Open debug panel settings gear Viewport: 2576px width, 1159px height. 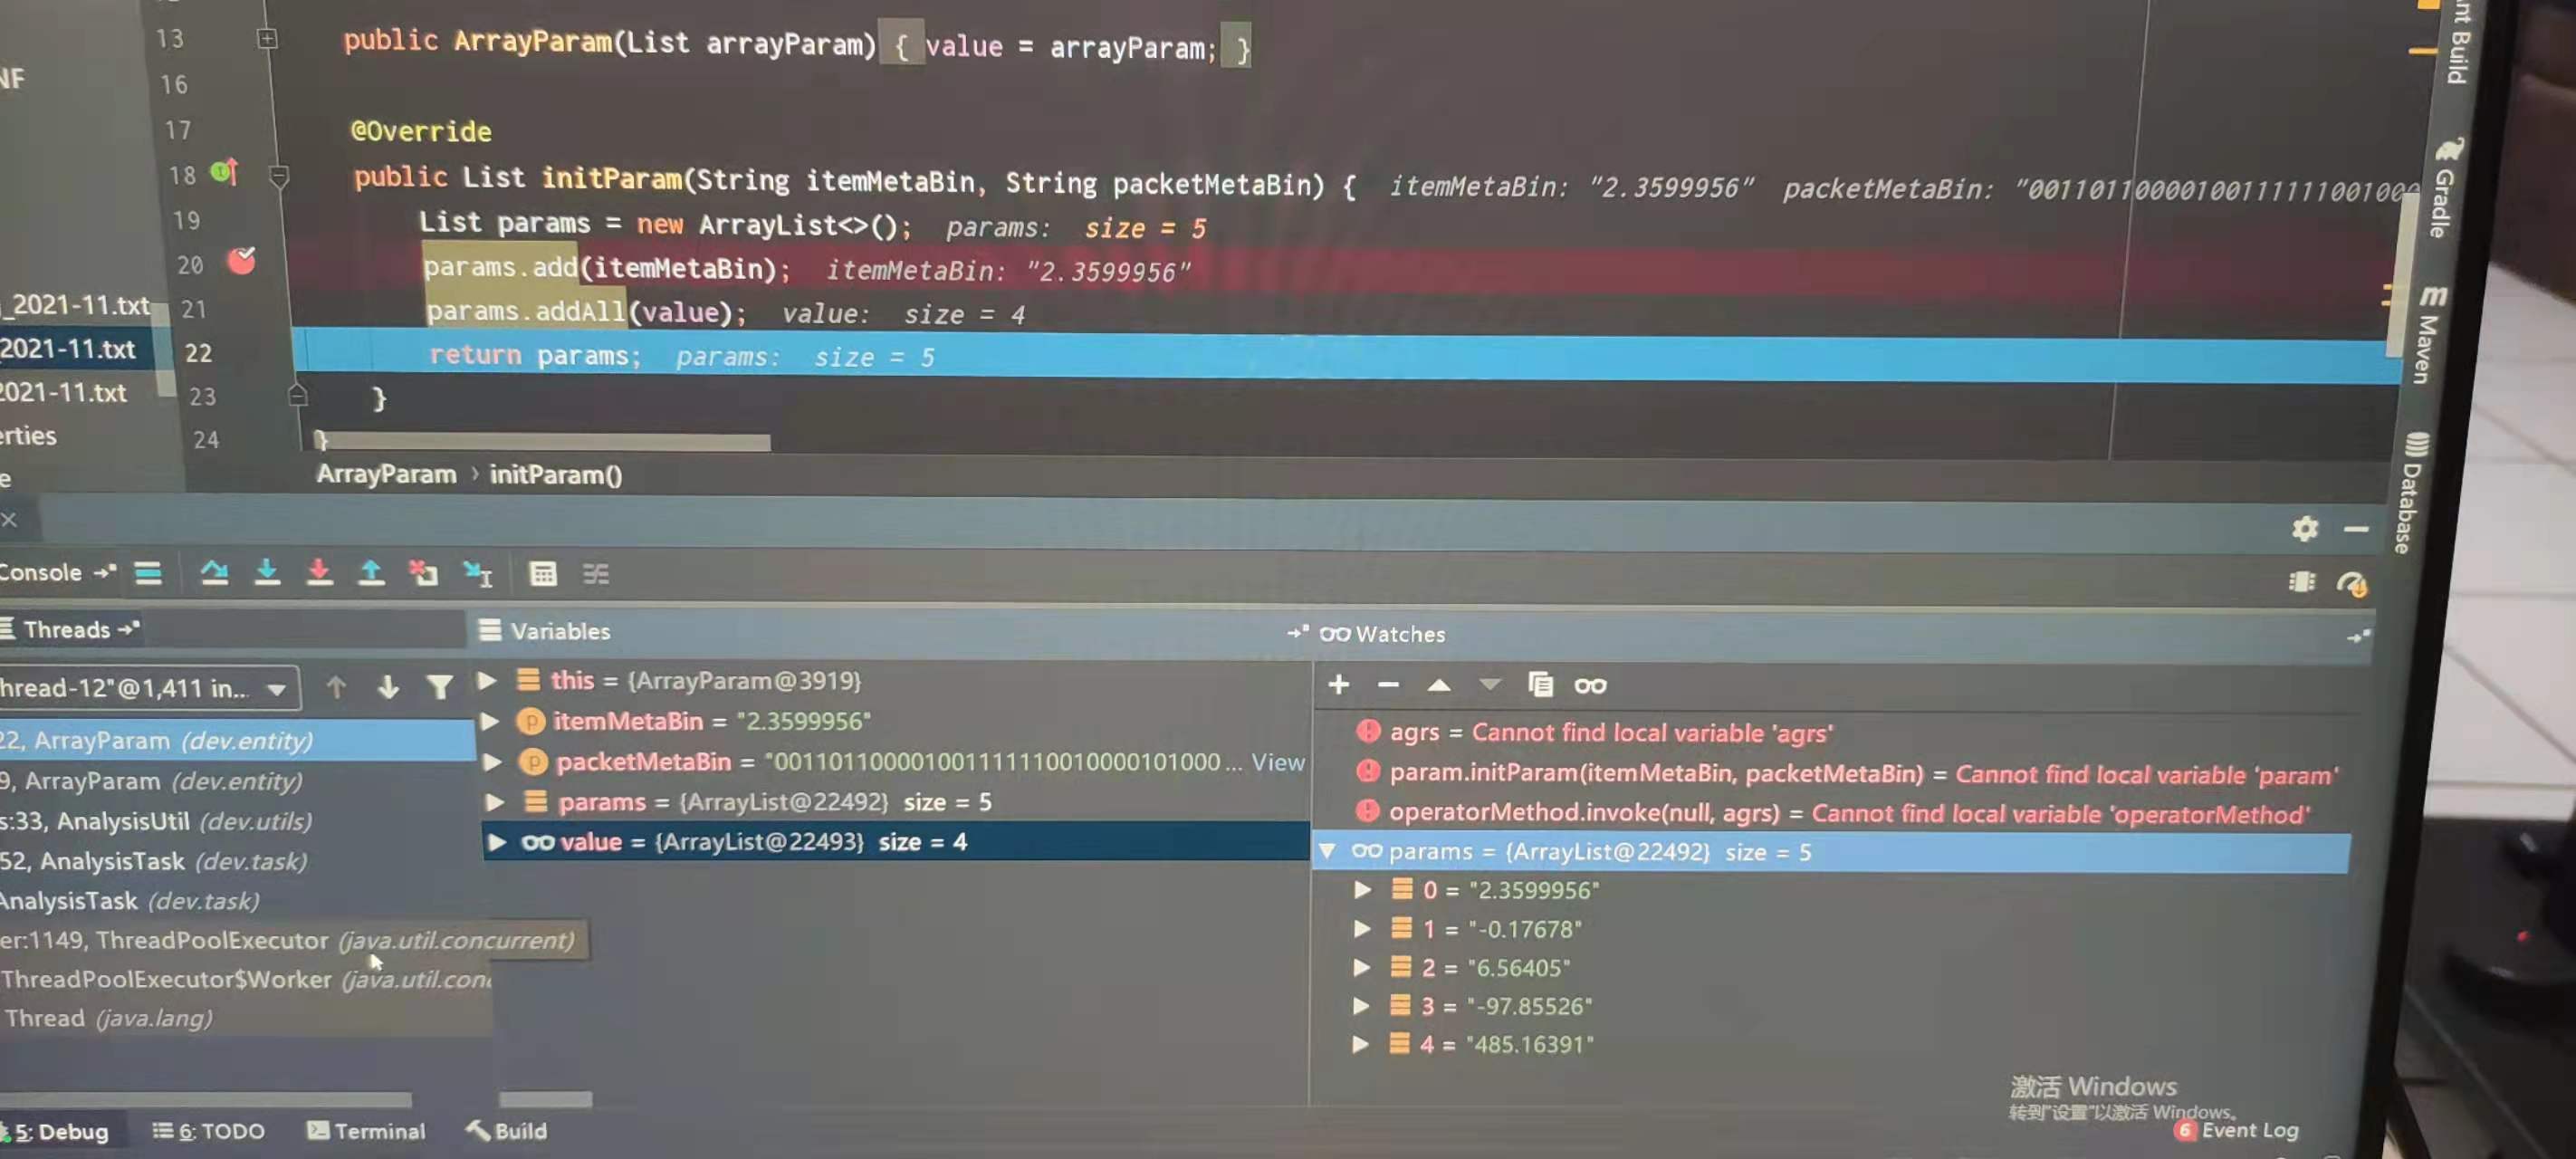pyautogui.click(x=2304, y=528)
